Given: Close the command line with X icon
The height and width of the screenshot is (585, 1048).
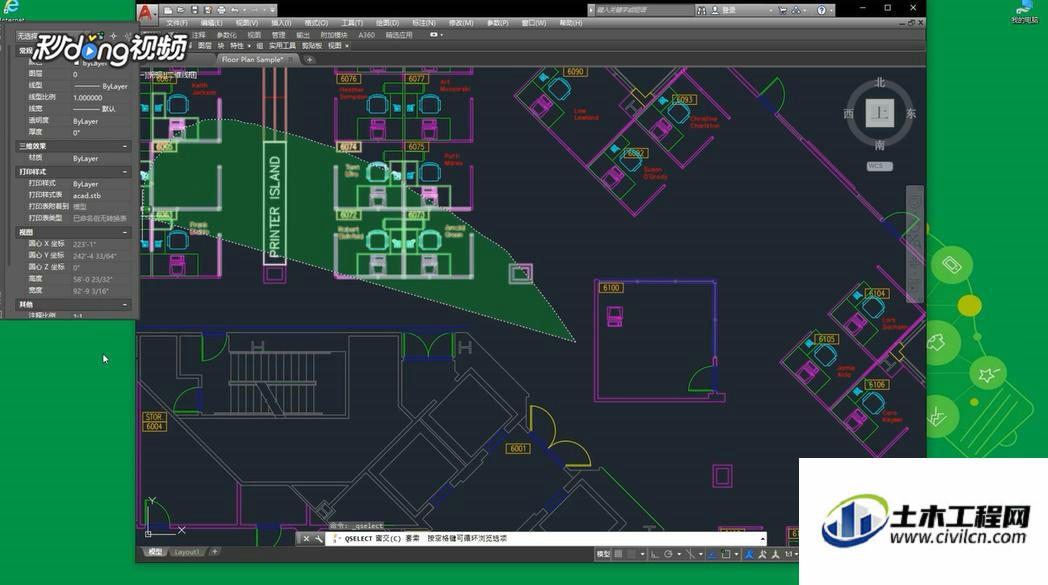Looking at the screenshot, I should click(x=307, y=539).
